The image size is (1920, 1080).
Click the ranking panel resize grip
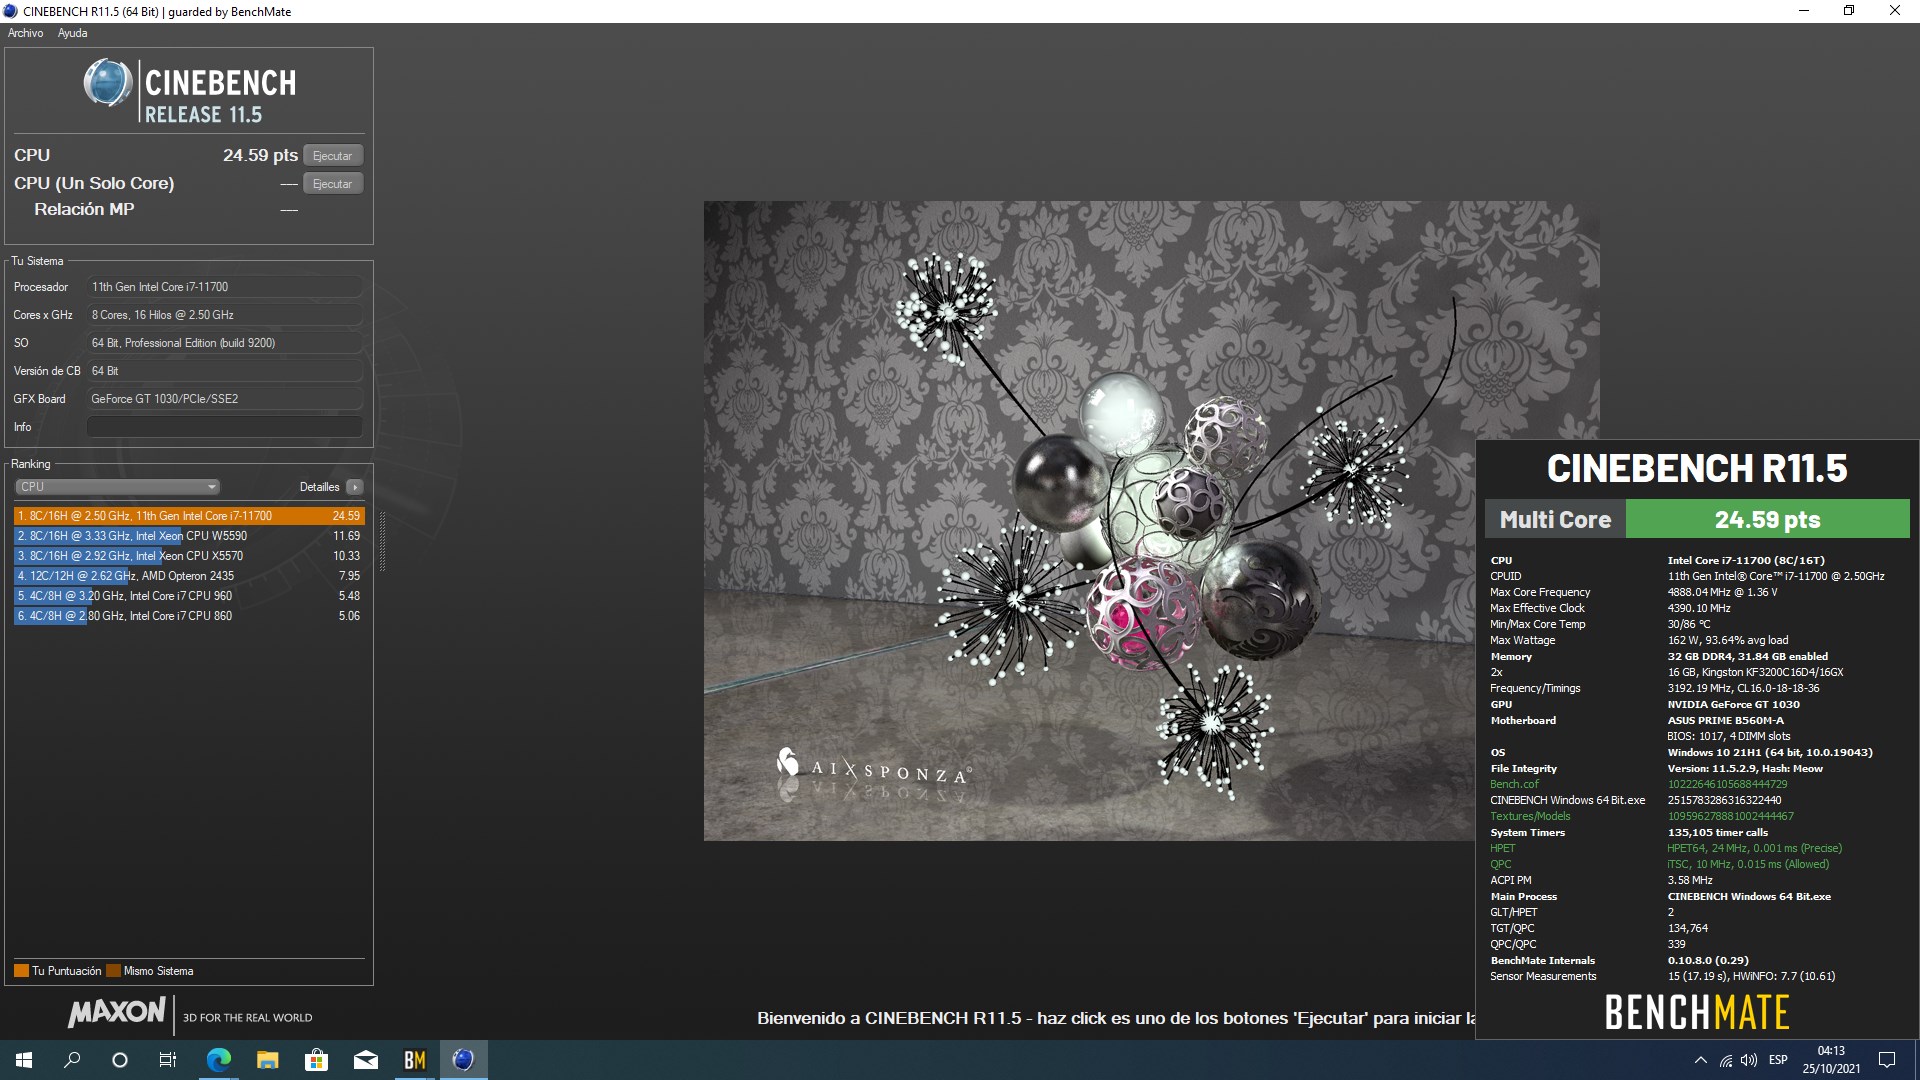click(x=382, y=541)
